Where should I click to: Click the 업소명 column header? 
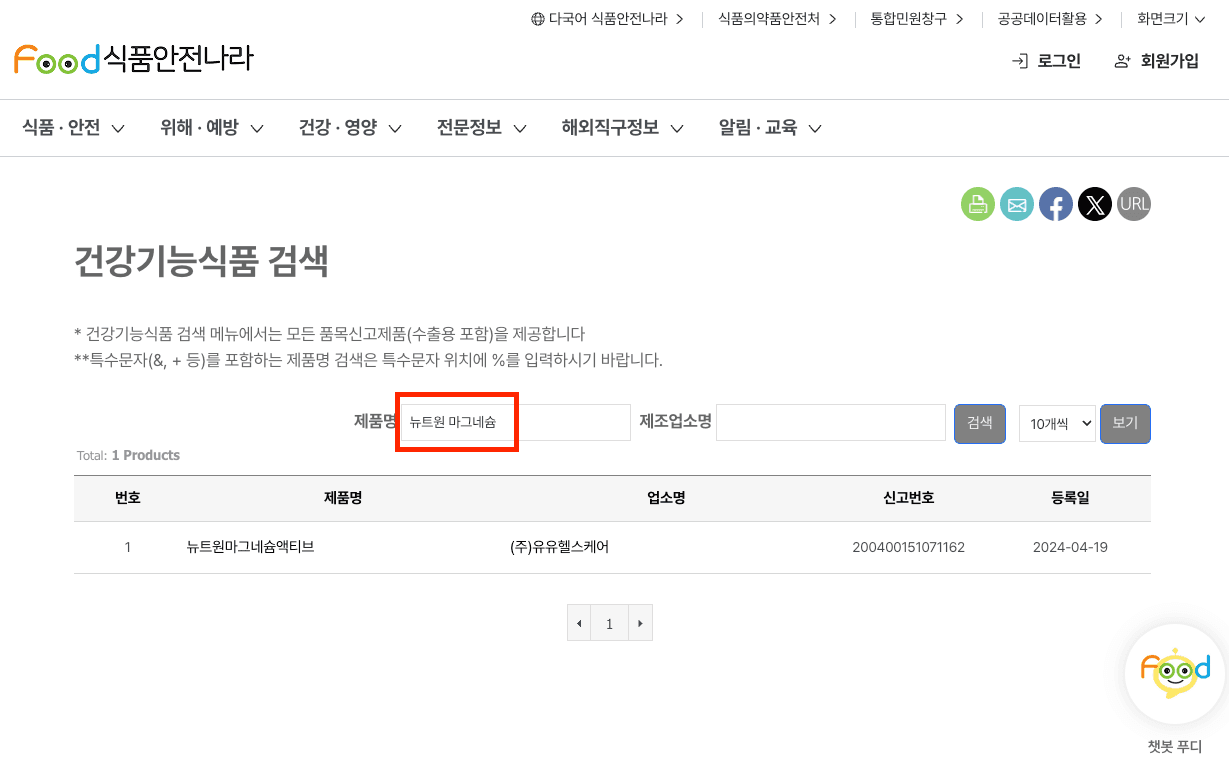click(666, 498)
